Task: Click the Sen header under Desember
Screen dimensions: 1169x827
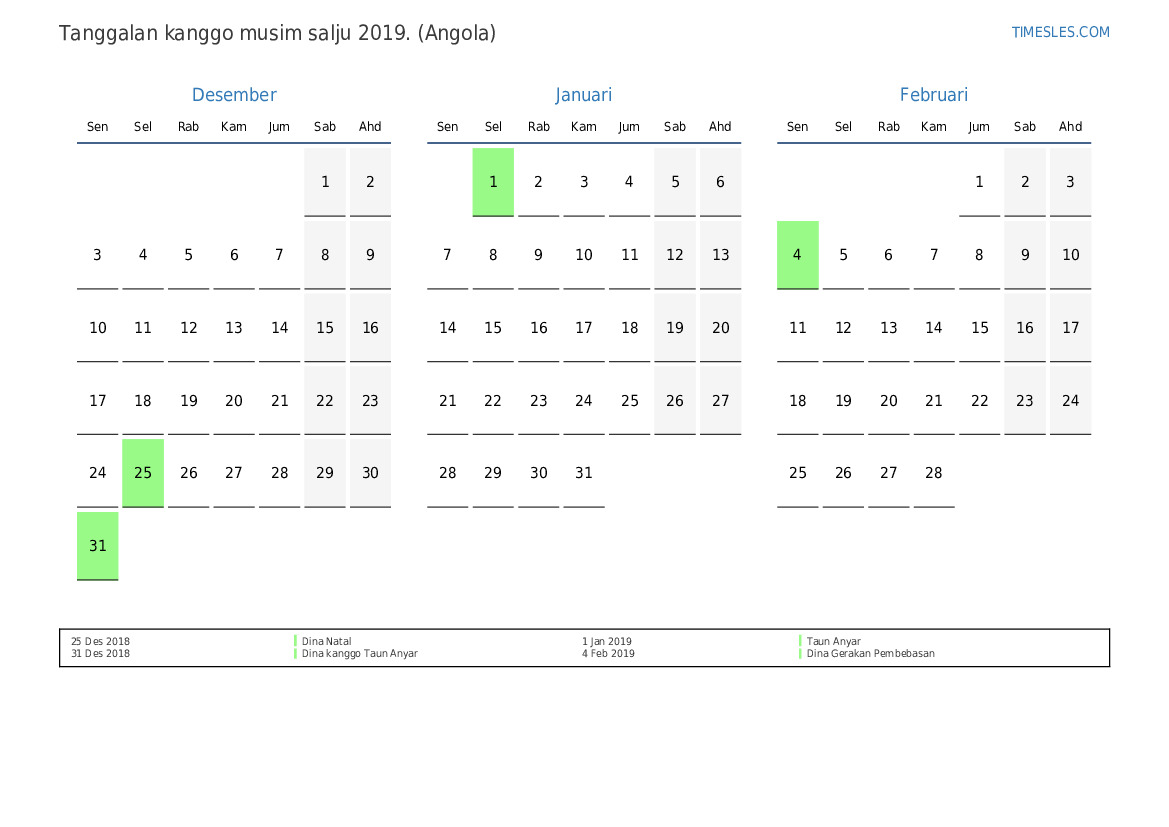Action: click(98, 127)
